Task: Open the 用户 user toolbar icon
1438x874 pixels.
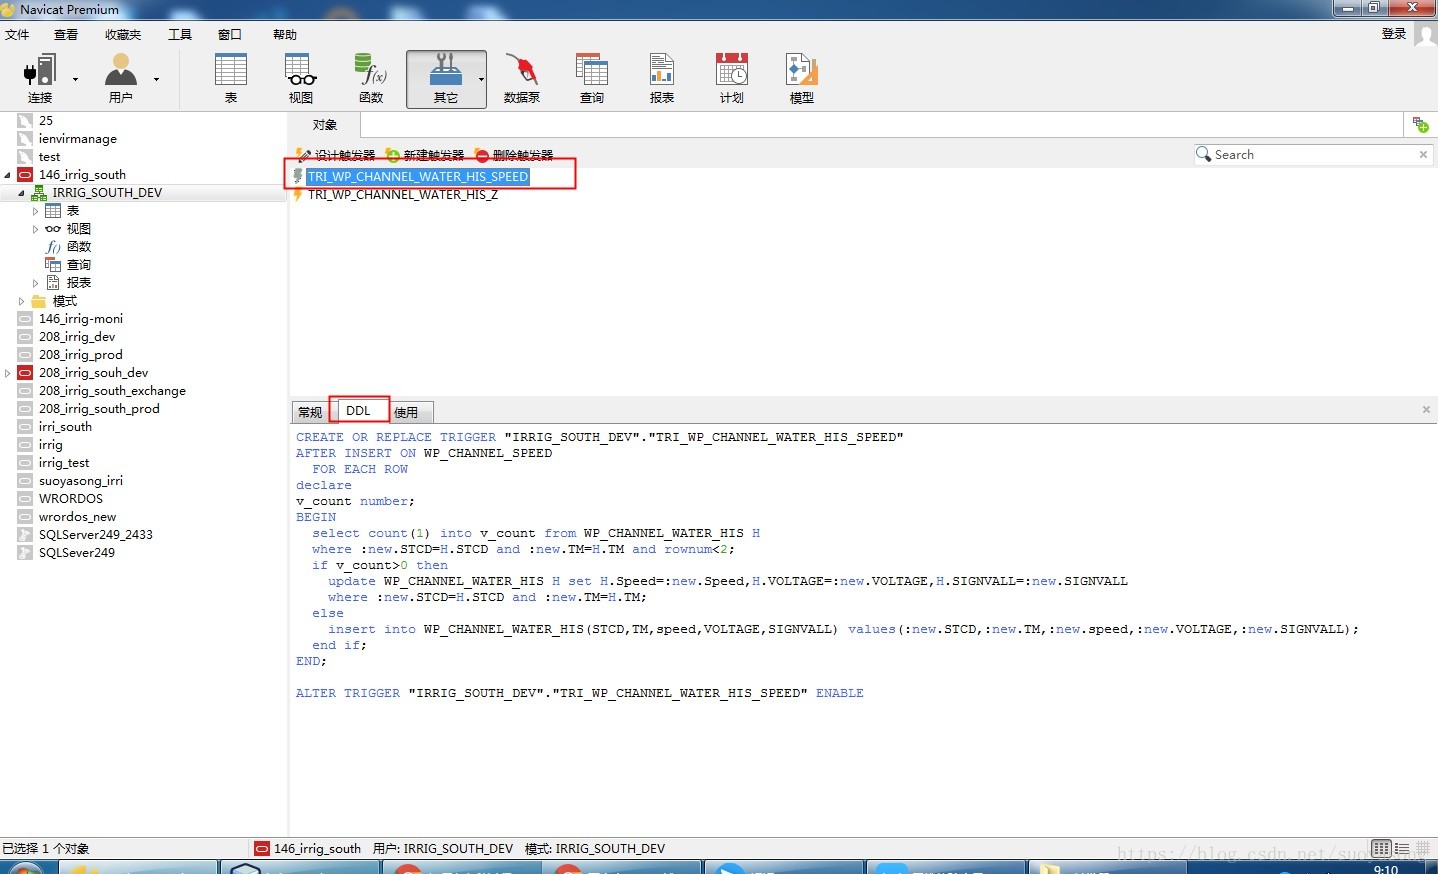Action: [121, 78]
